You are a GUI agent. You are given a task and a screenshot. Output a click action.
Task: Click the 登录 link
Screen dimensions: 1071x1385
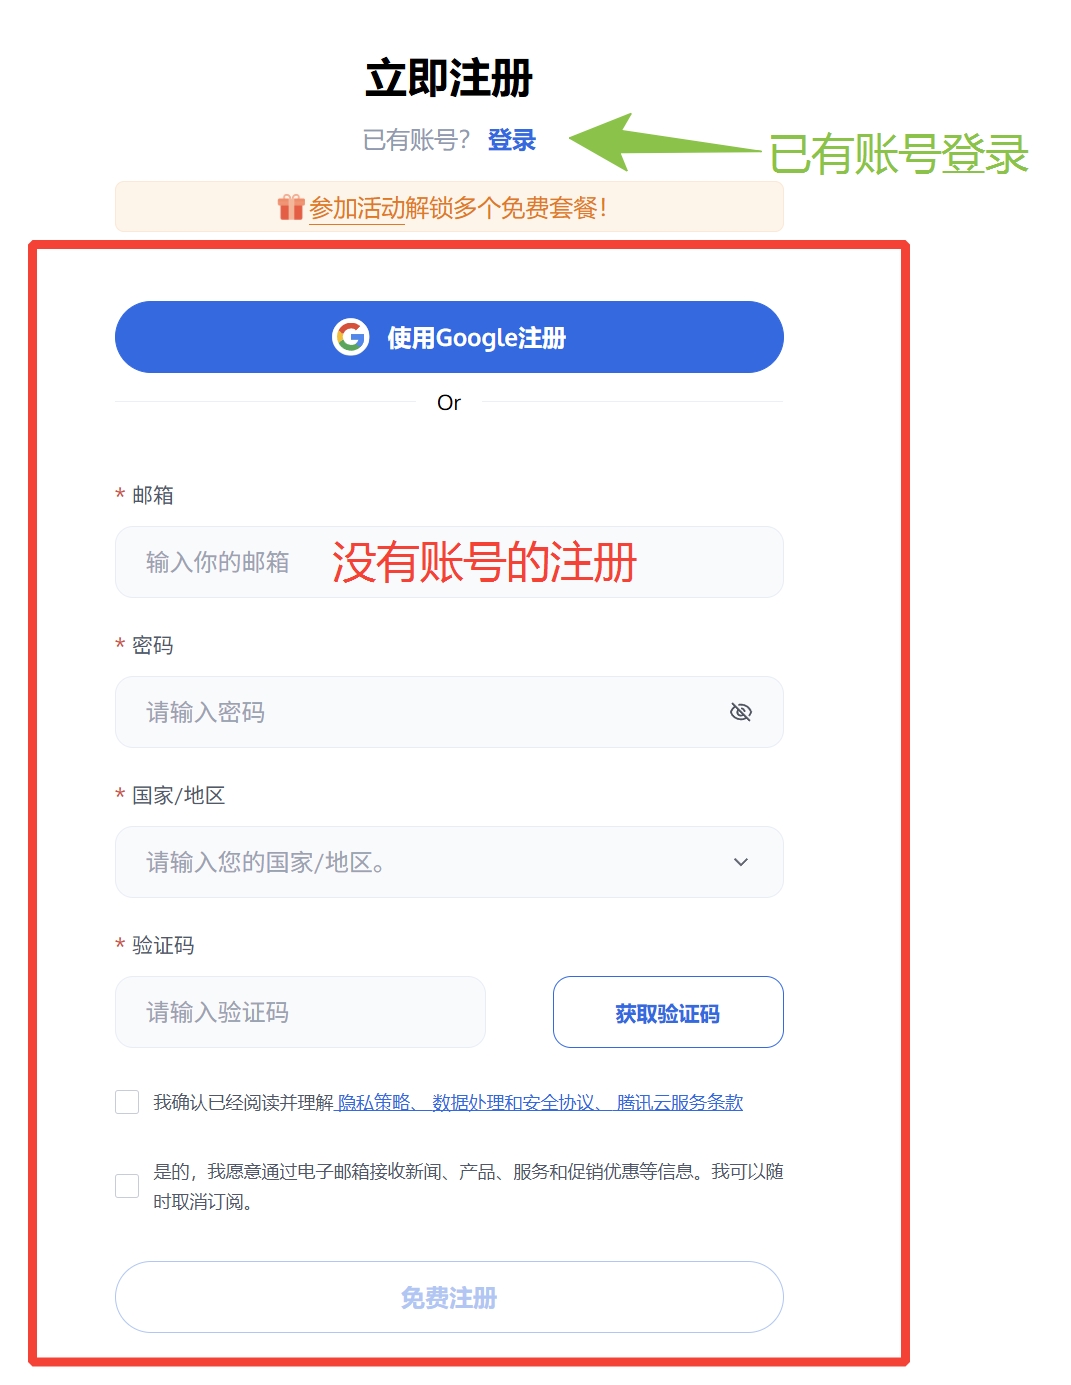click(512, 140)
